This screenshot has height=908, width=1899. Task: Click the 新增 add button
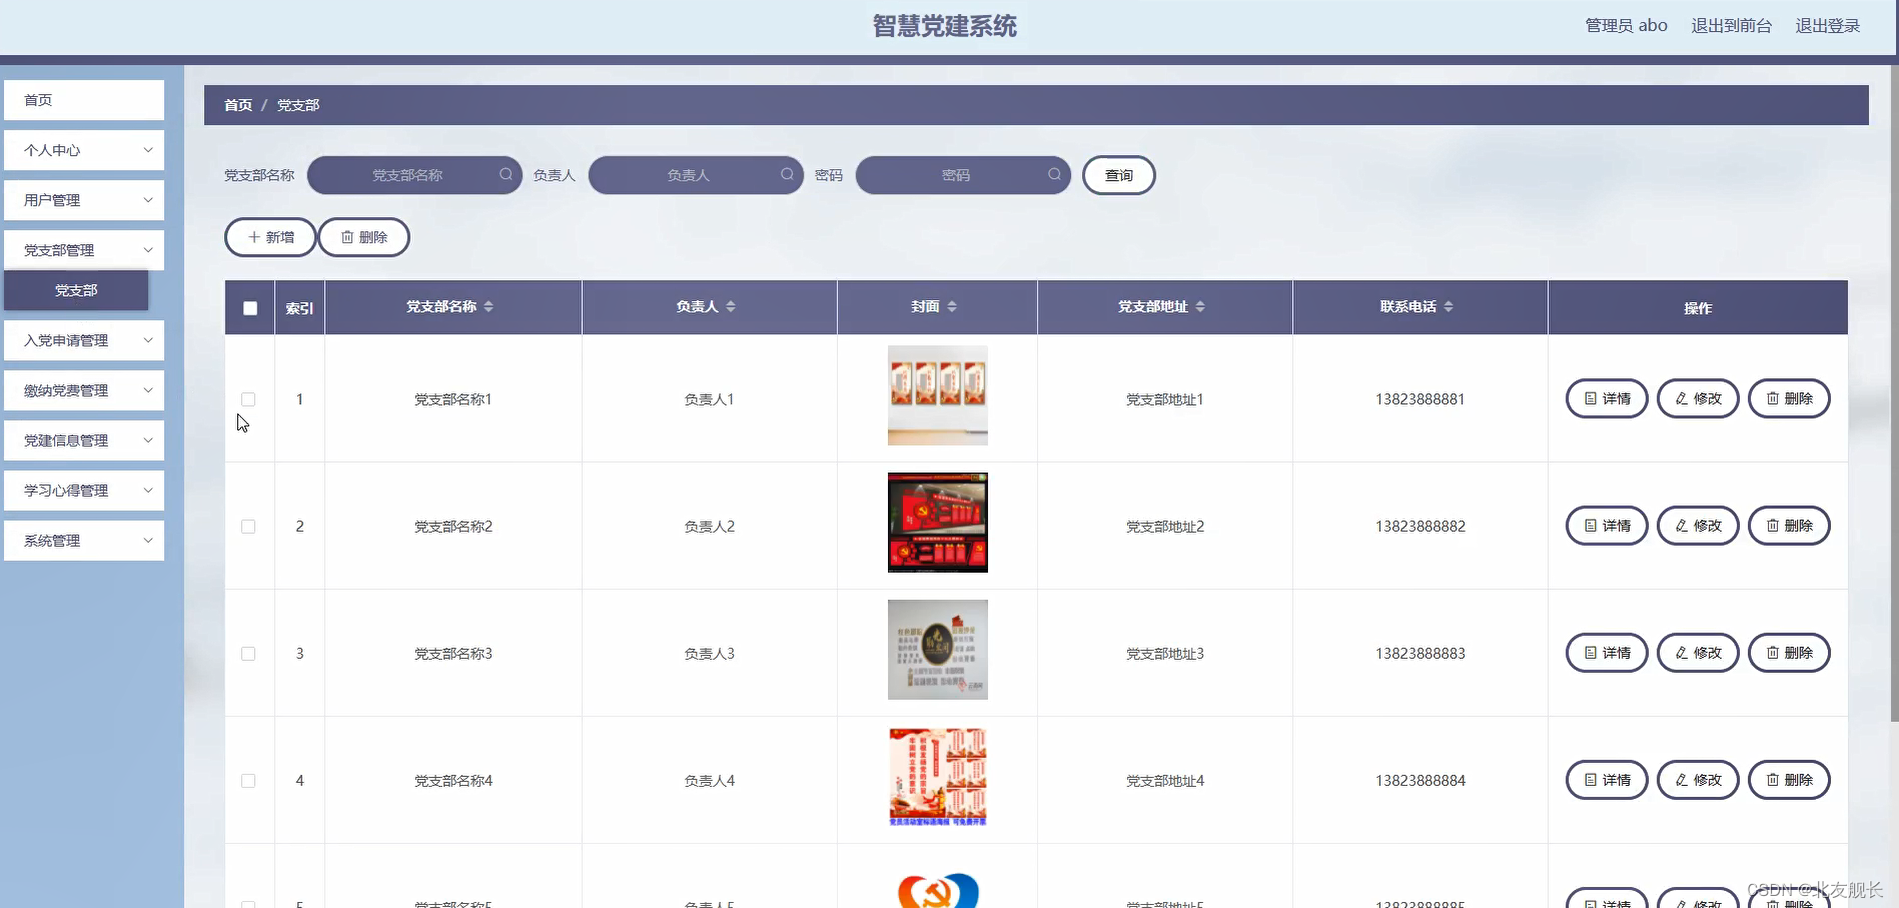click(270, 237)
